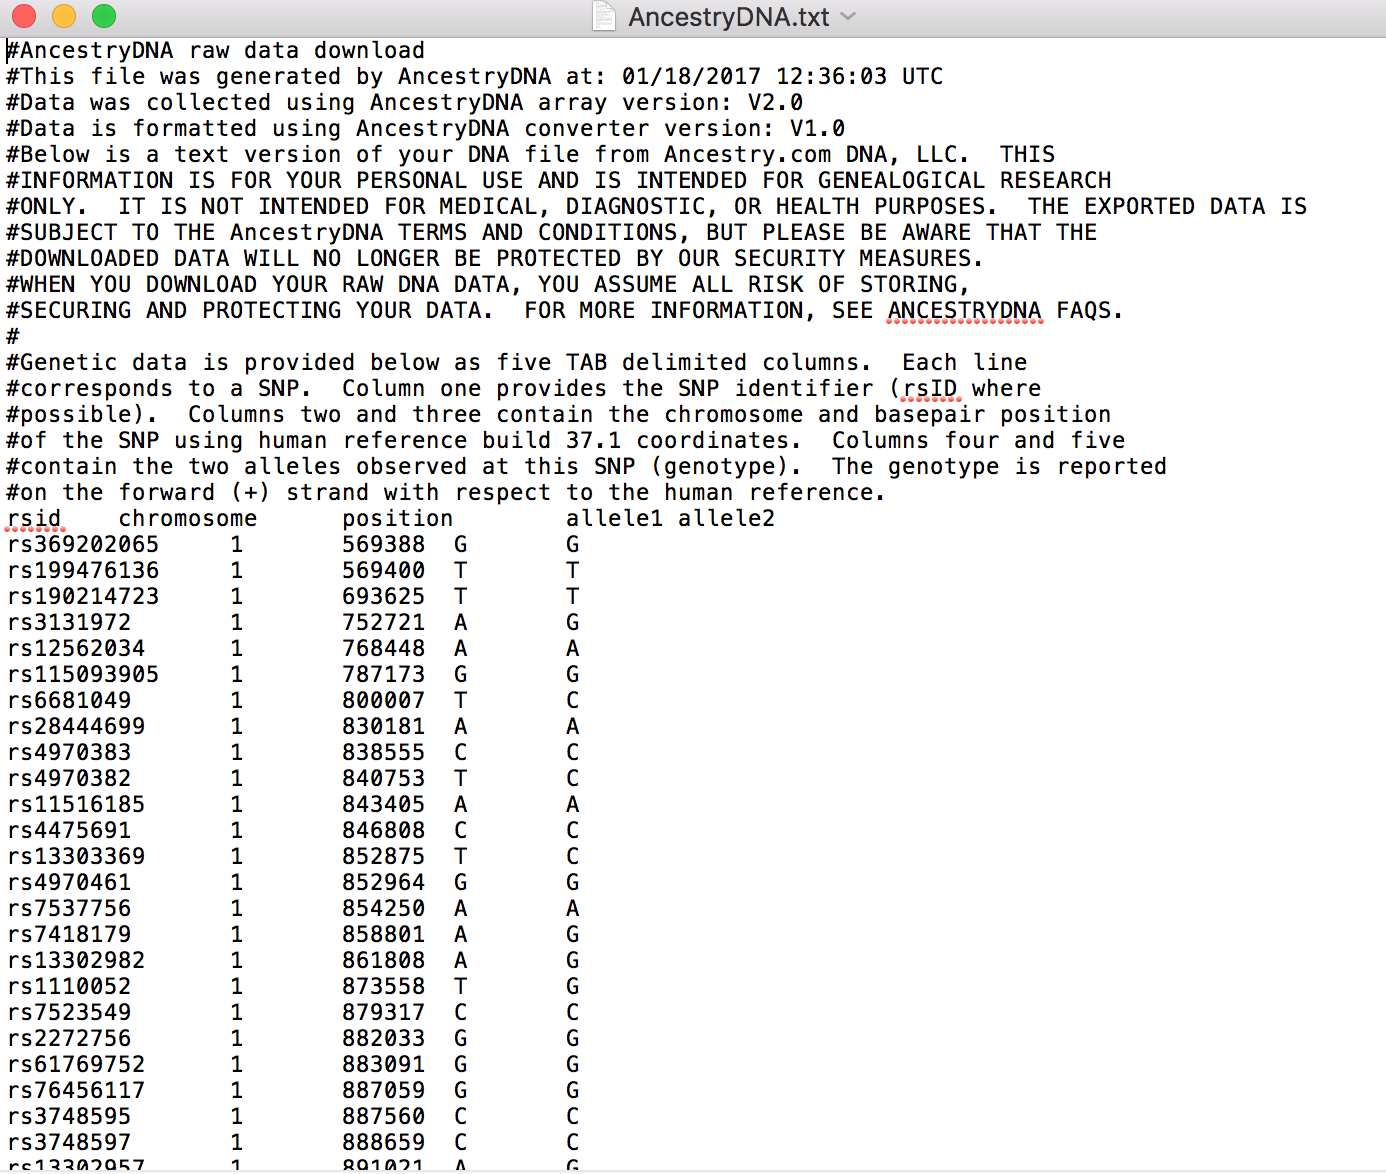Click rs61769752 identifier
The image size is (1386, 1174).
point(76,1064)
